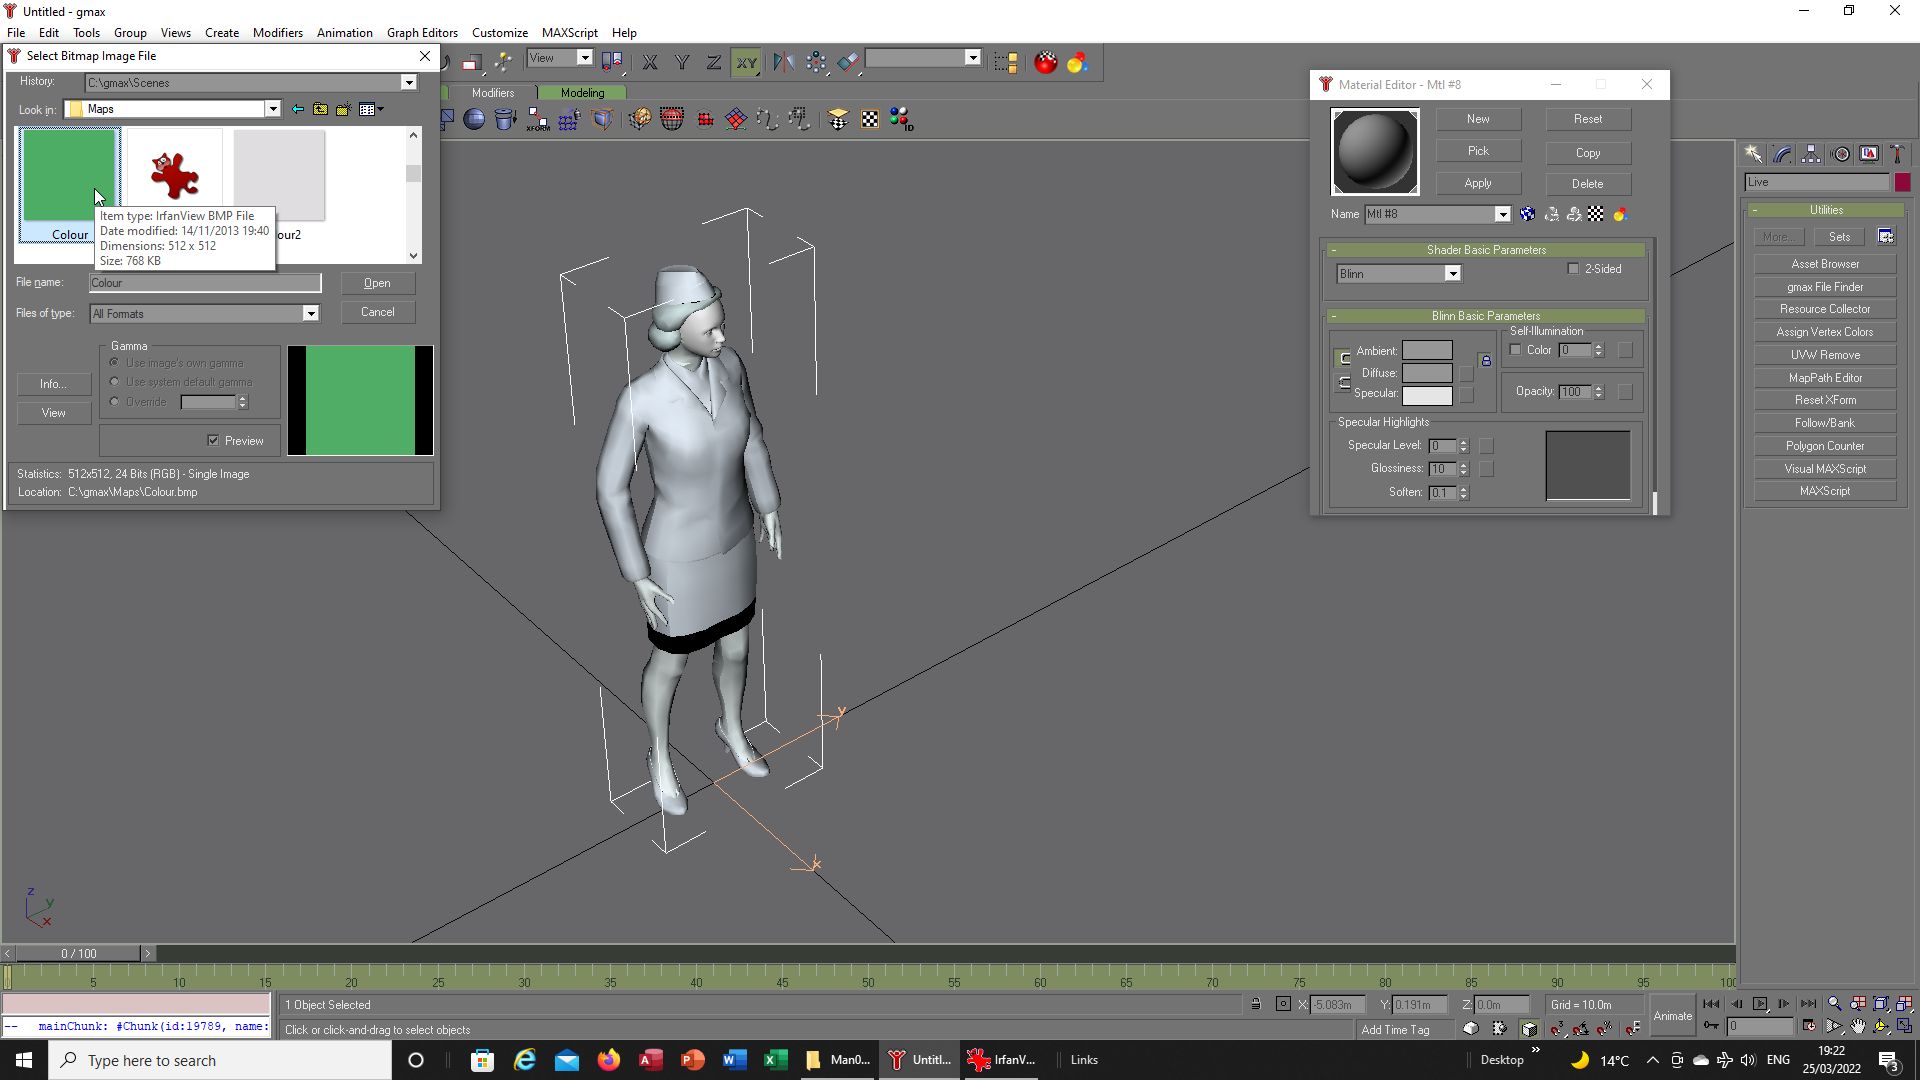Expand the History path dropdown

409,83
